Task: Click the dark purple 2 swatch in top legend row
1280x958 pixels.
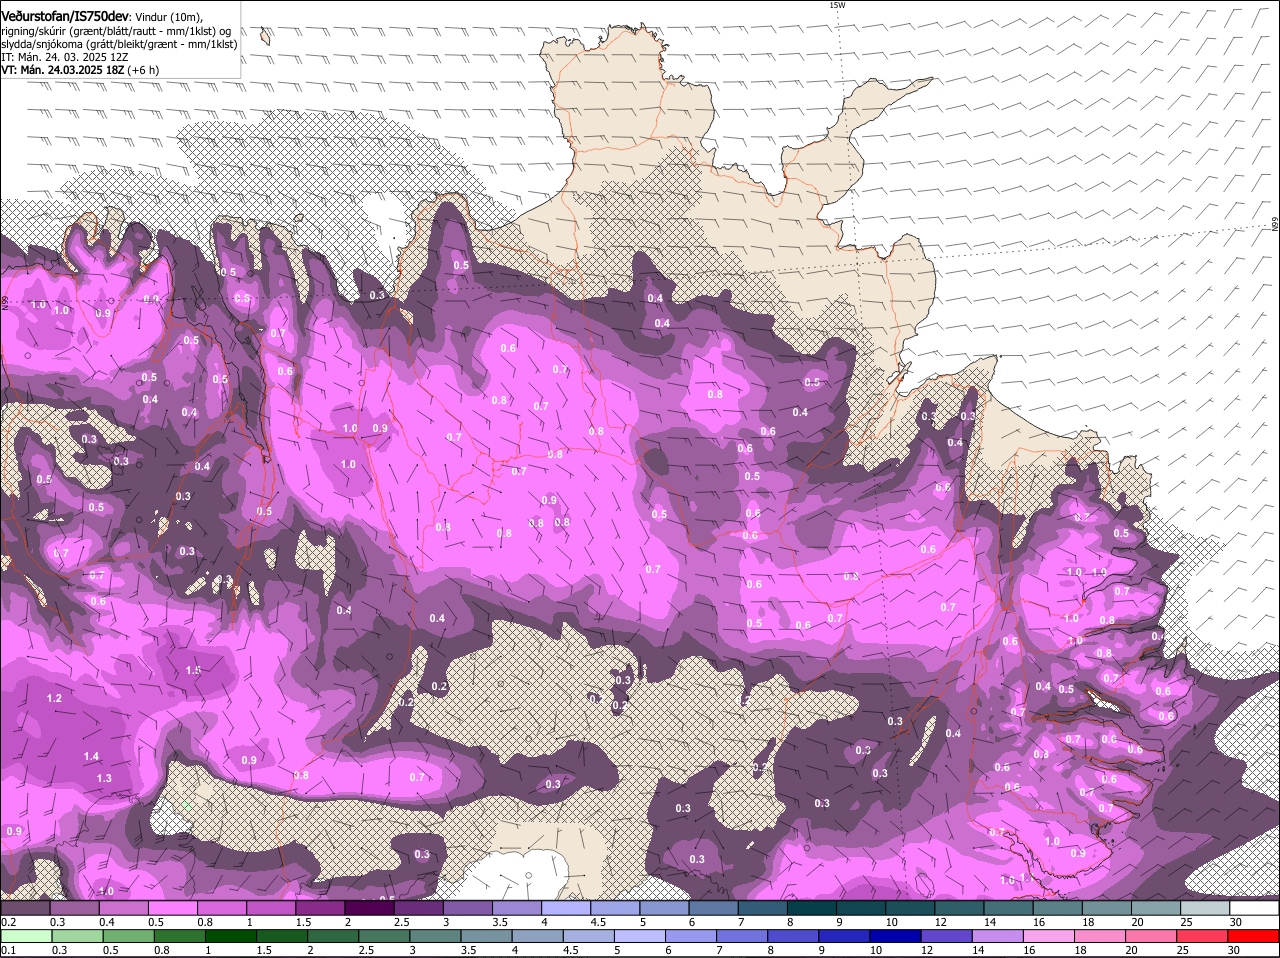Action: [x=369, y=908]
